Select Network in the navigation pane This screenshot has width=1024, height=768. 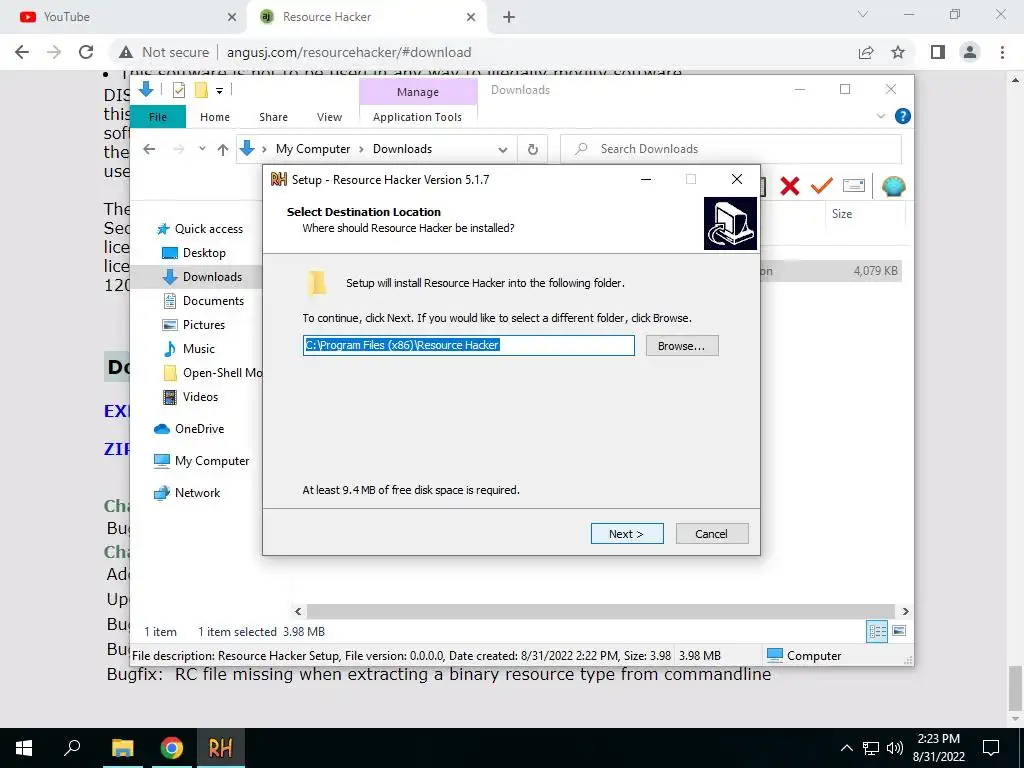[187, 493]
